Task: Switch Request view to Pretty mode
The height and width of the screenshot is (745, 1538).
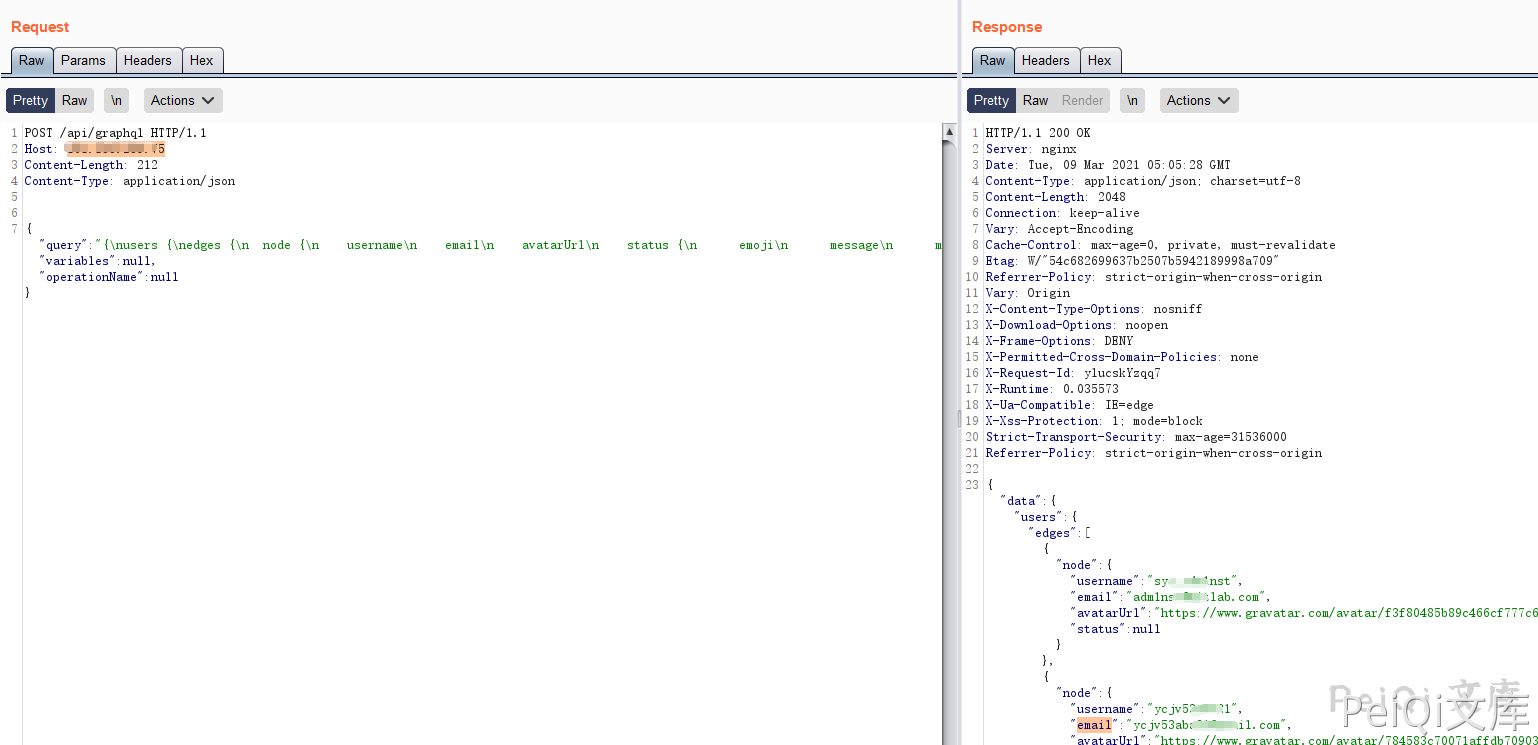Action: click(x=30, y=100)
